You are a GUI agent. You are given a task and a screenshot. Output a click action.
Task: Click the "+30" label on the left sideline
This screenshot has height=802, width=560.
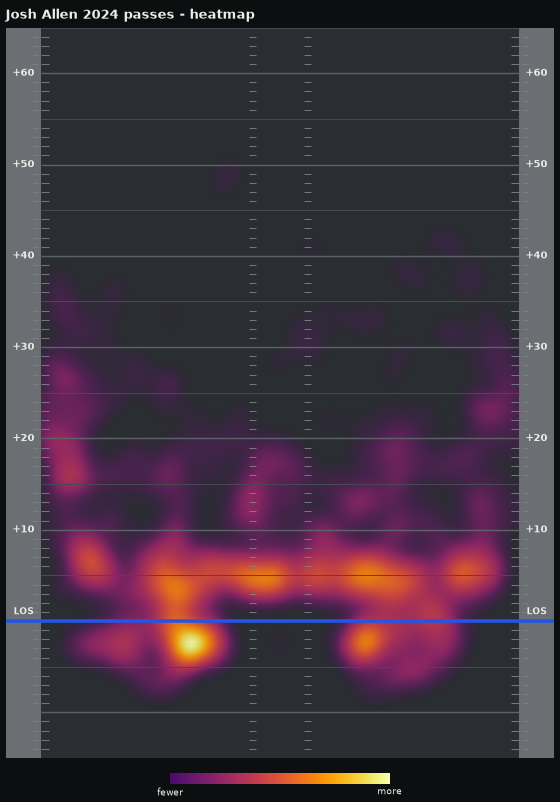(x=24, y=346)
